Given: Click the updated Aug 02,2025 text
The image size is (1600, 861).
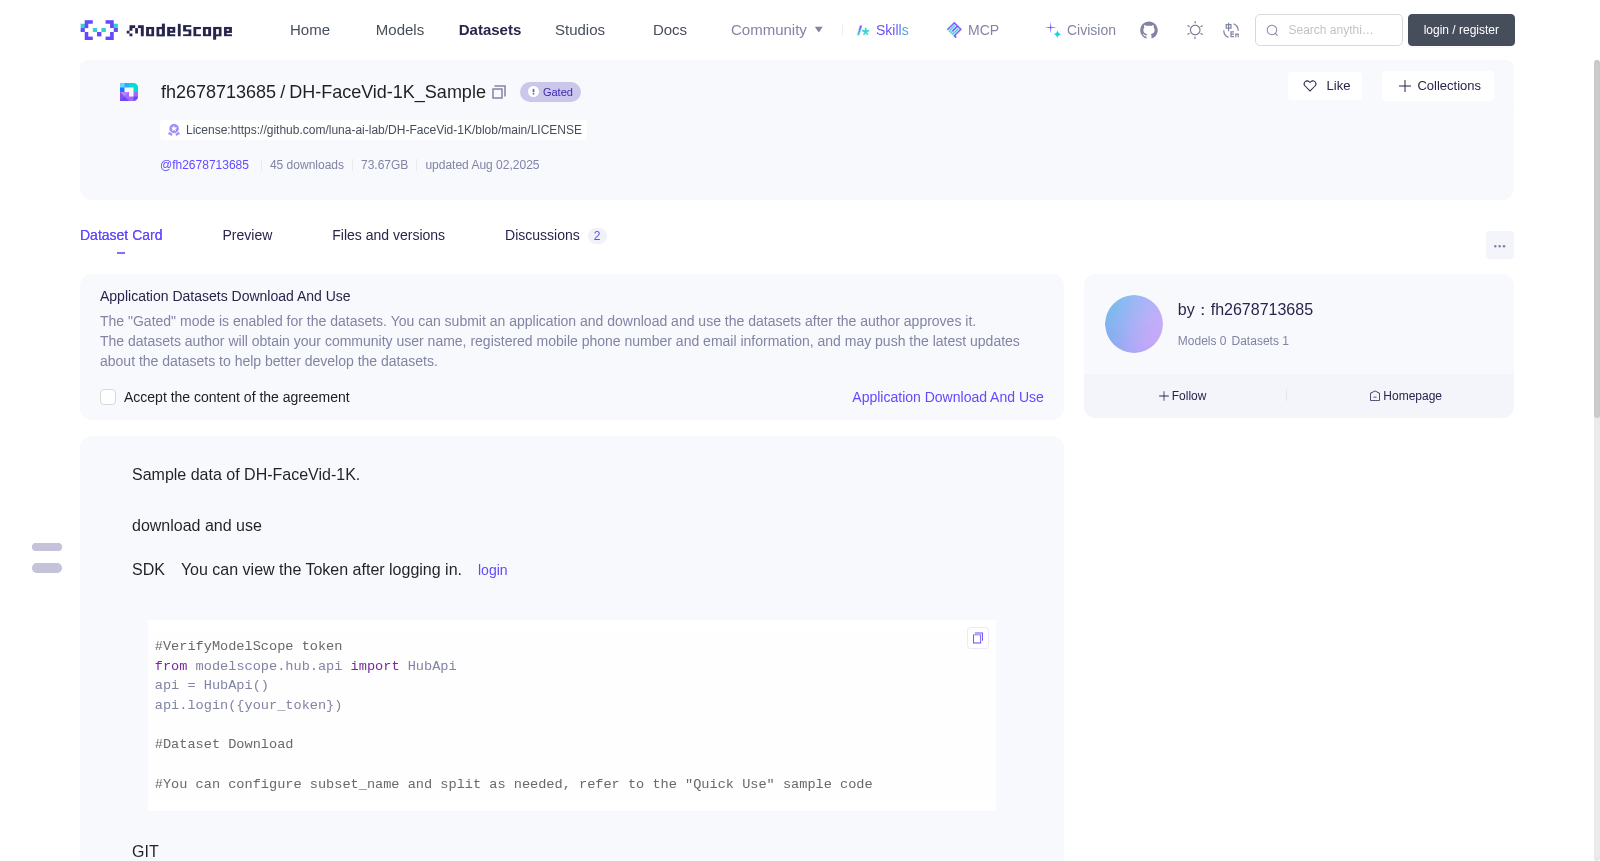Looking at the screenshot, I should [482, 165].
